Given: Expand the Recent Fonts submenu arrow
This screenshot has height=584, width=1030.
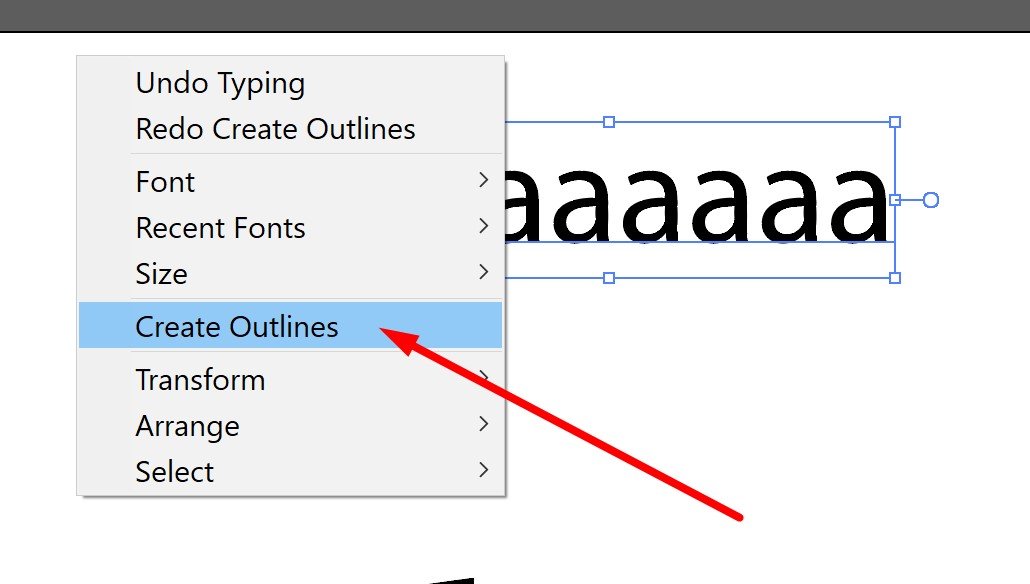Looking at the screenshot, I should point(484,226).
